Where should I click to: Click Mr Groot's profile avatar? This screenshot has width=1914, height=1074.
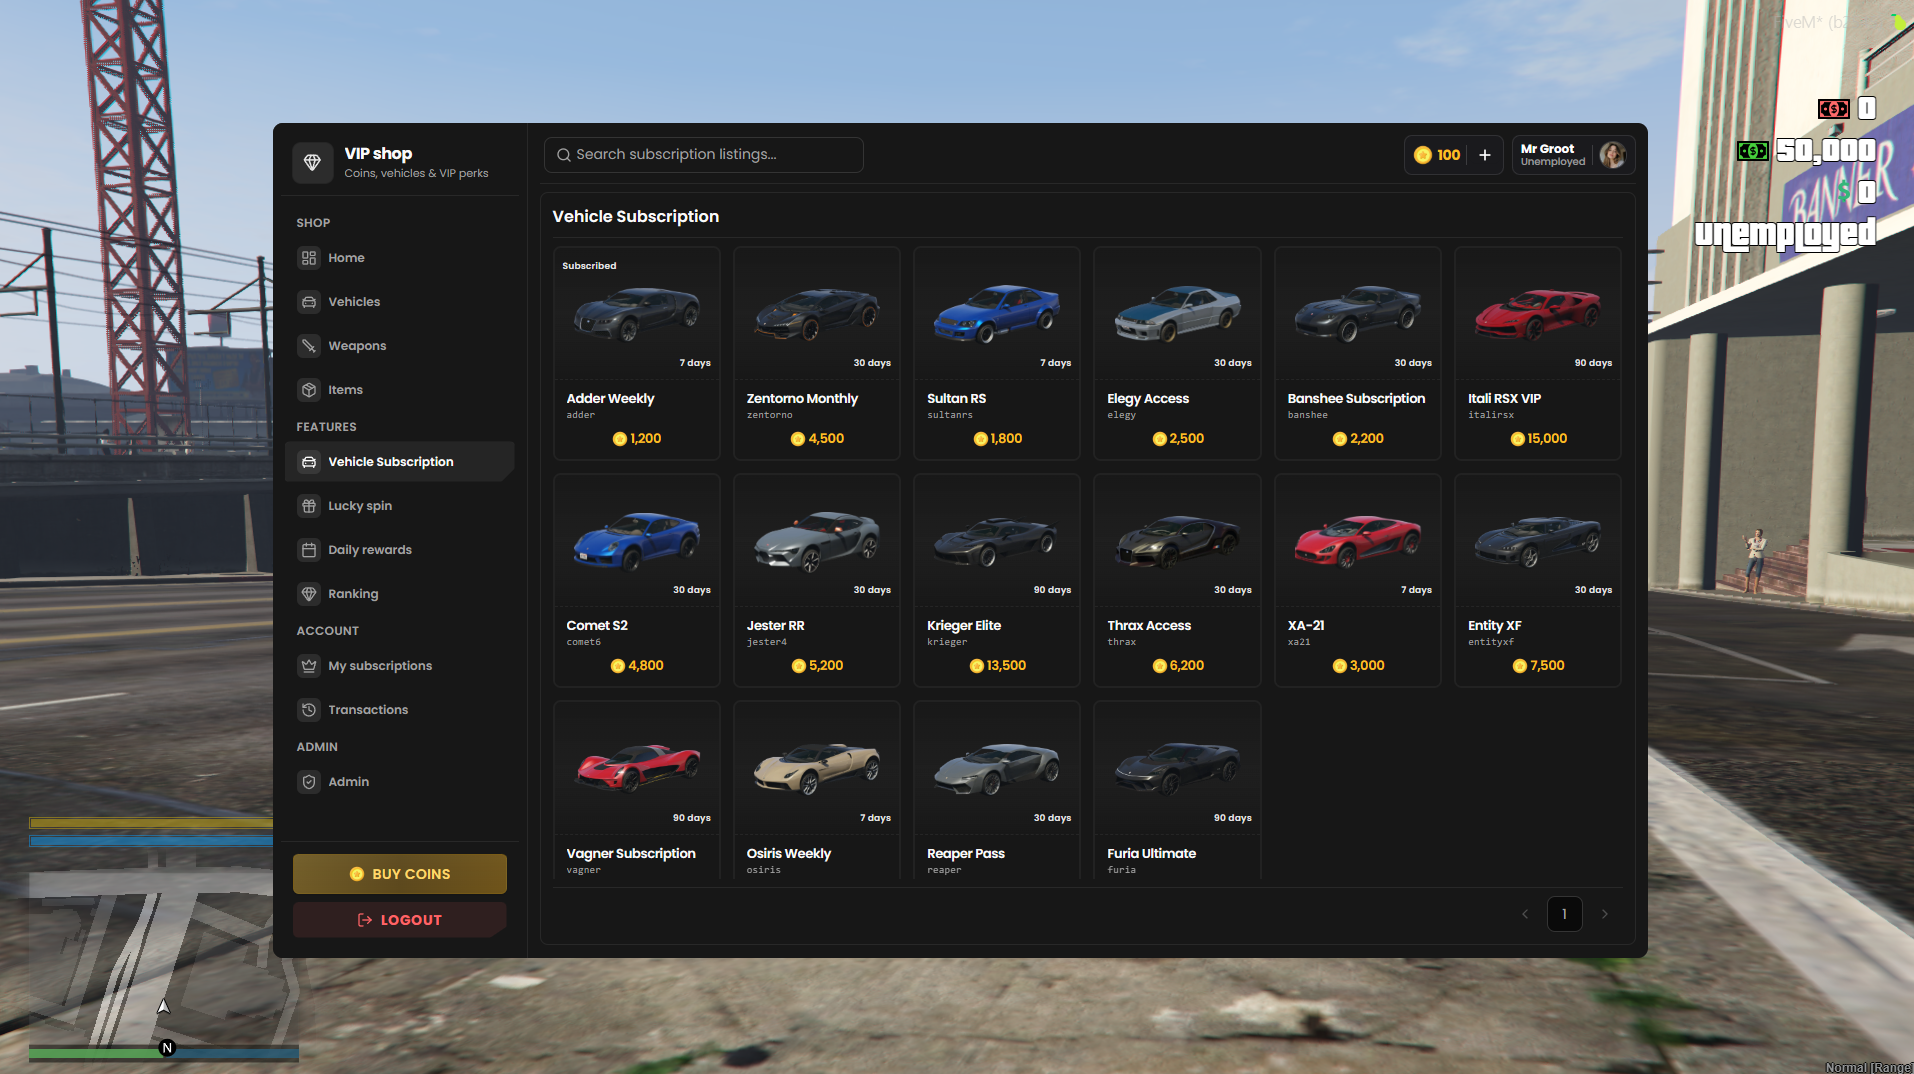tap(1612, 155)
